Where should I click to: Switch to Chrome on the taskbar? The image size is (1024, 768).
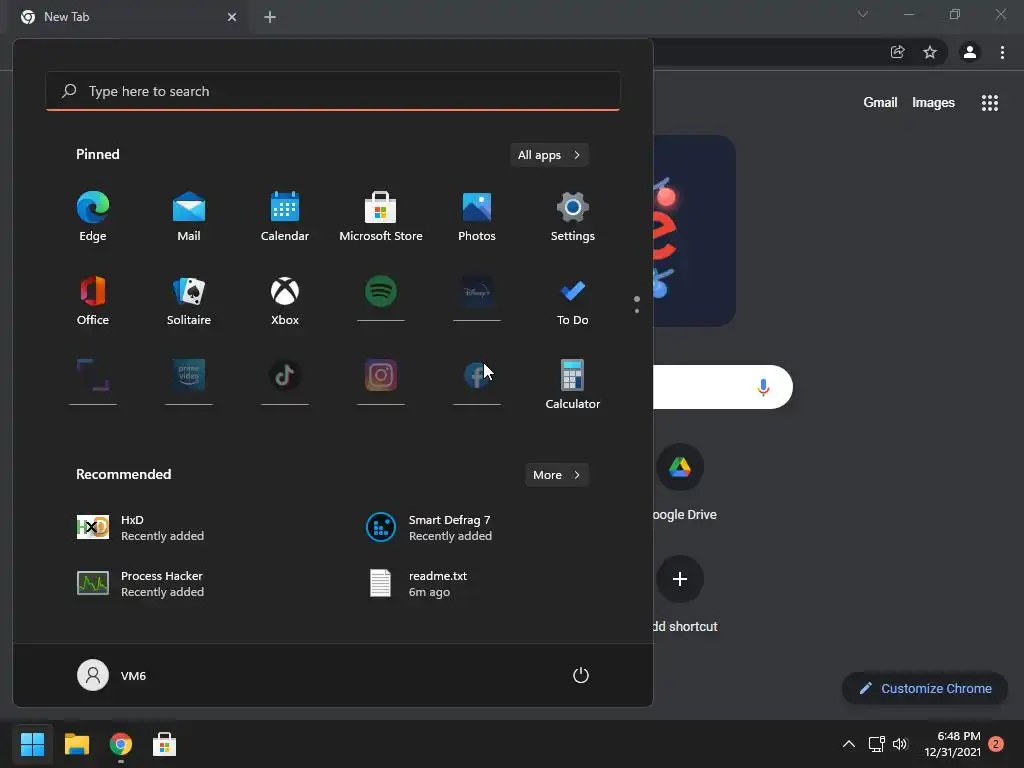121,744
